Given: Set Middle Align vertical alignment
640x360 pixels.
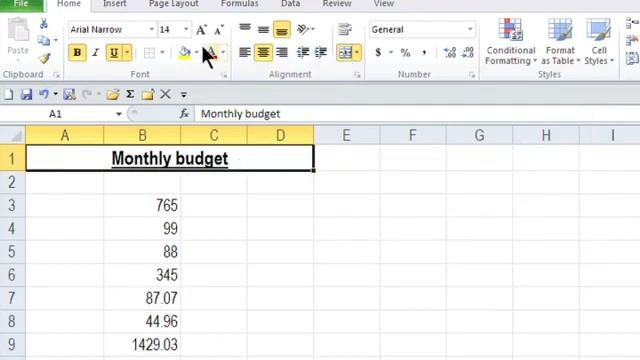Looking at the screenshot, I should [x=263, y=29].
